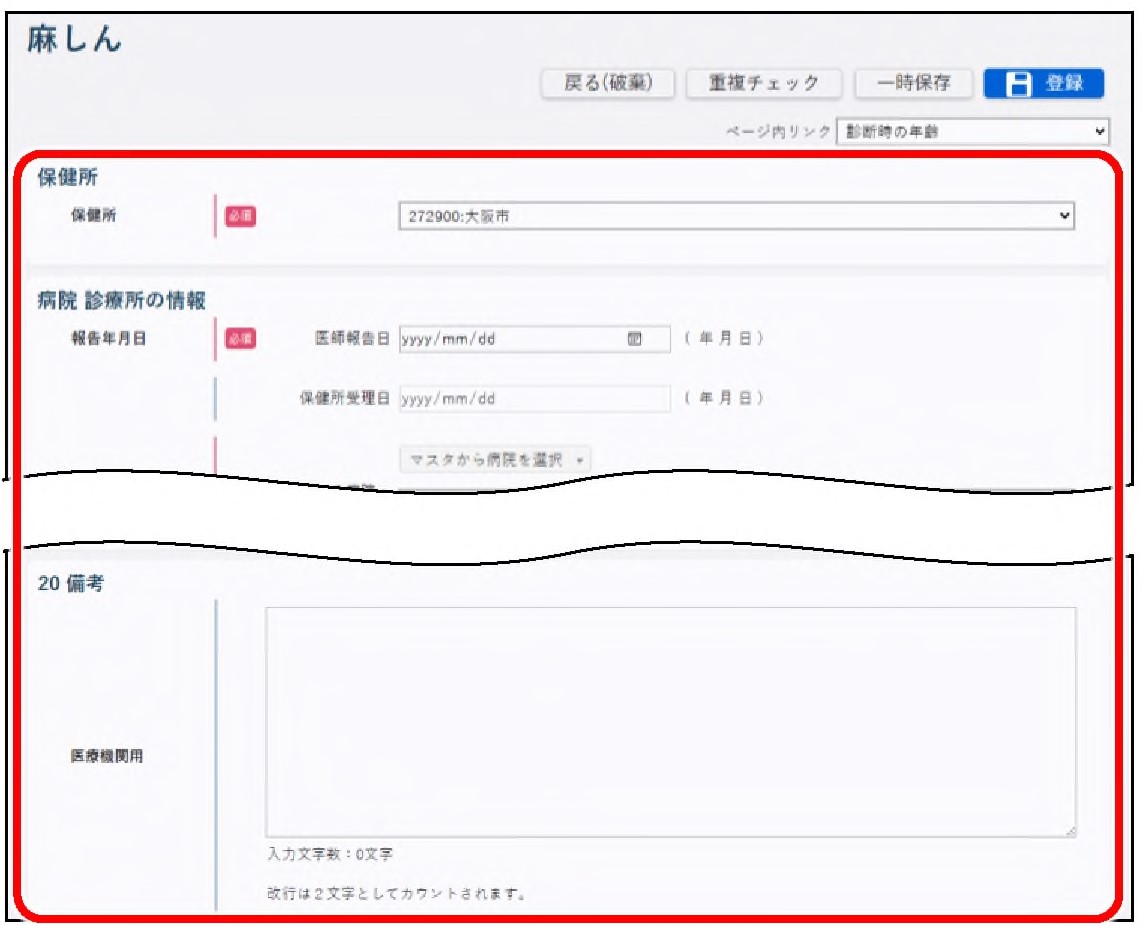Open the calendar picker icon in 医師報告日
Viewport: 1142px width, 926px height.
tap(634, 339)
